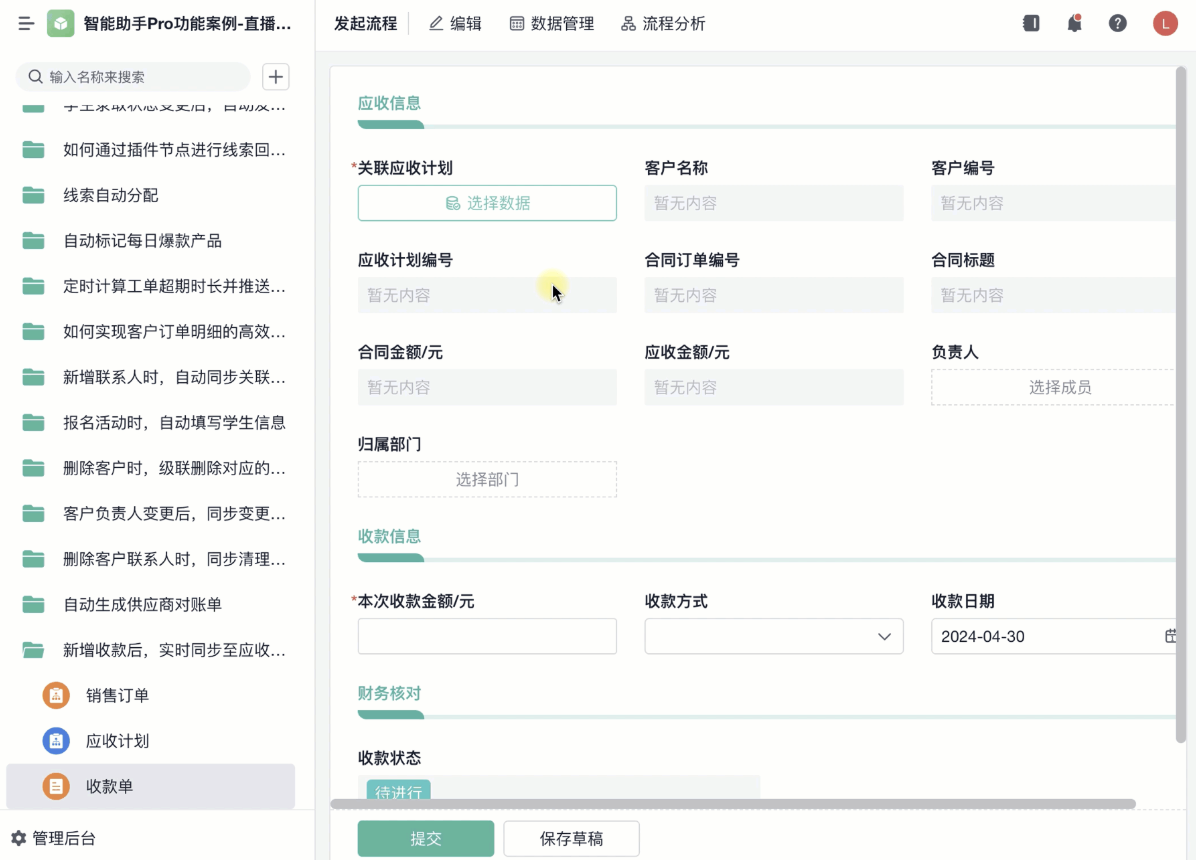Open the user avatar L

pyautogui.click(x=1165, y=24)
